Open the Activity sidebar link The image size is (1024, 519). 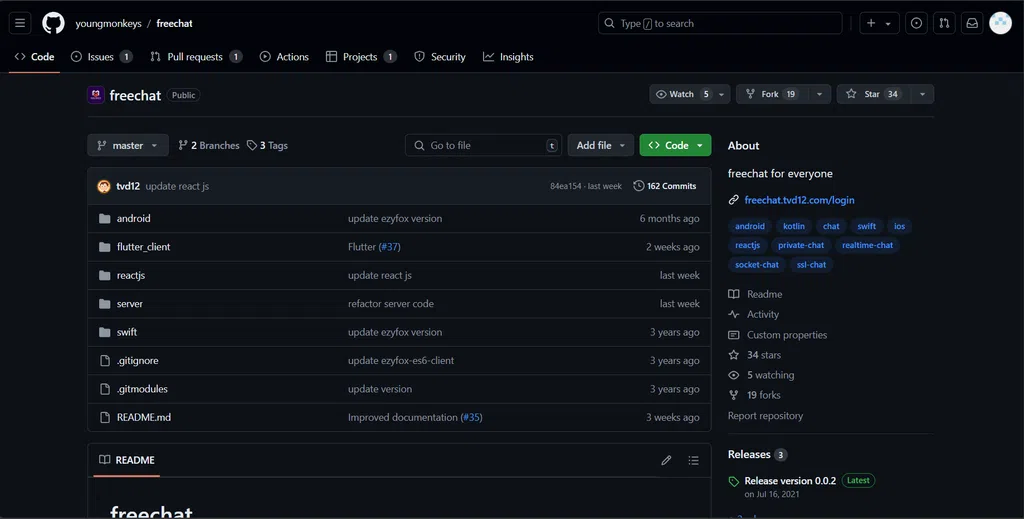coord(763,315)
